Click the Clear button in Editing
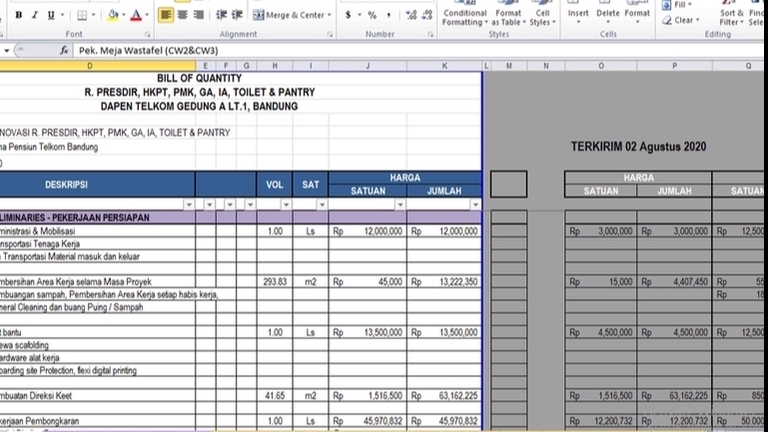 pyautogui.click(x=684, y=20)
